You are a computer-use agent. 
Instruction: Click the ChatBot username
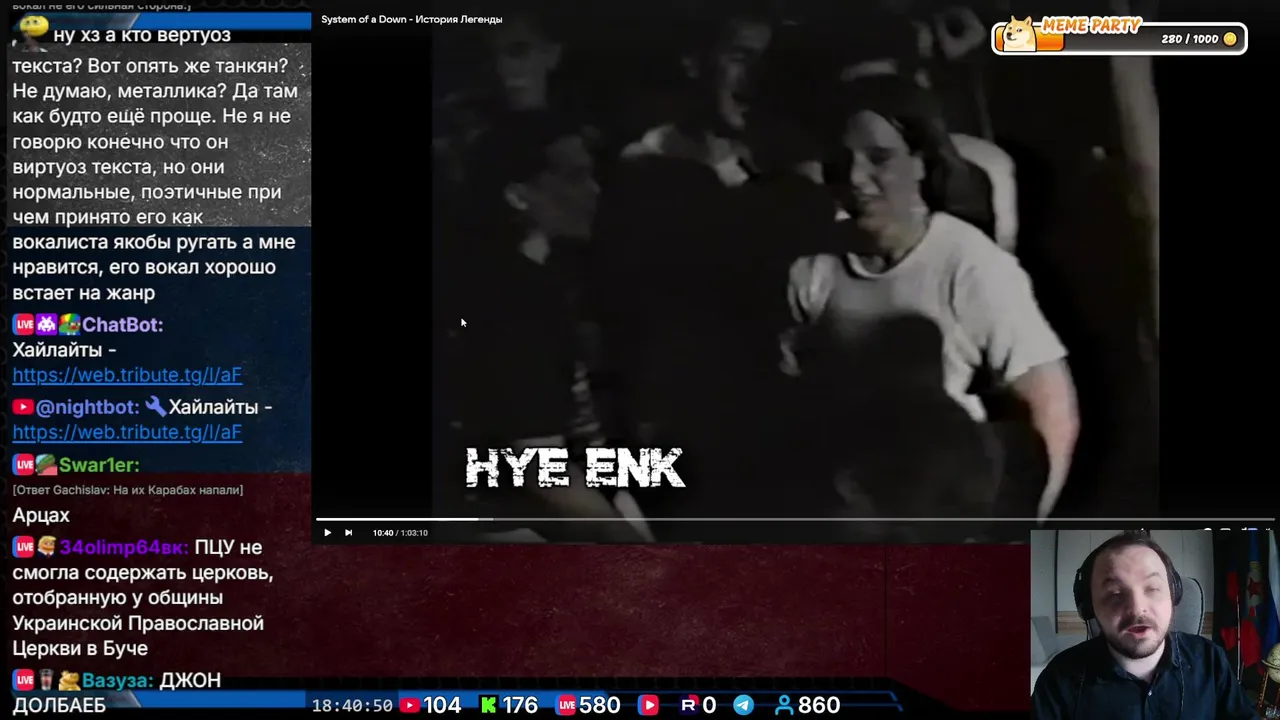pos(122,325)
